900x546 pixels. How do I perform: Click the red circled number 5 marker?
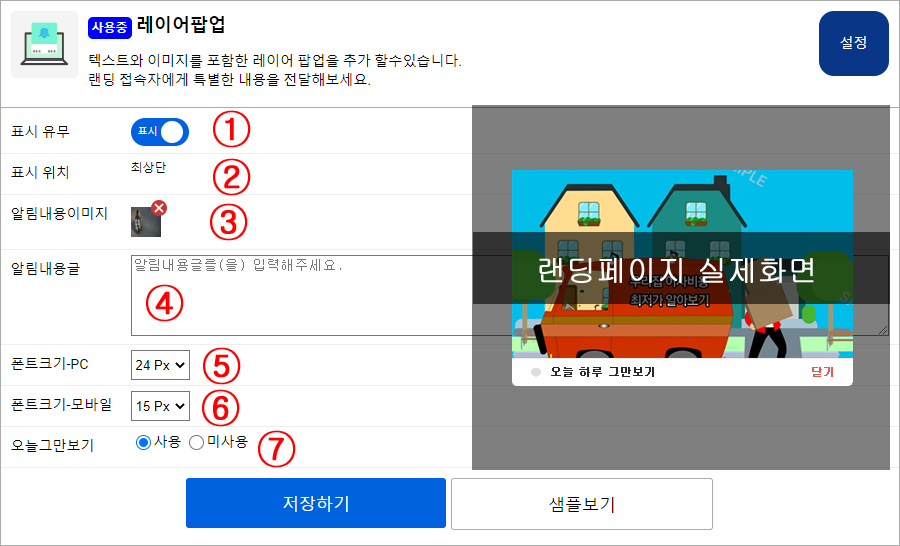click(221, 366)
